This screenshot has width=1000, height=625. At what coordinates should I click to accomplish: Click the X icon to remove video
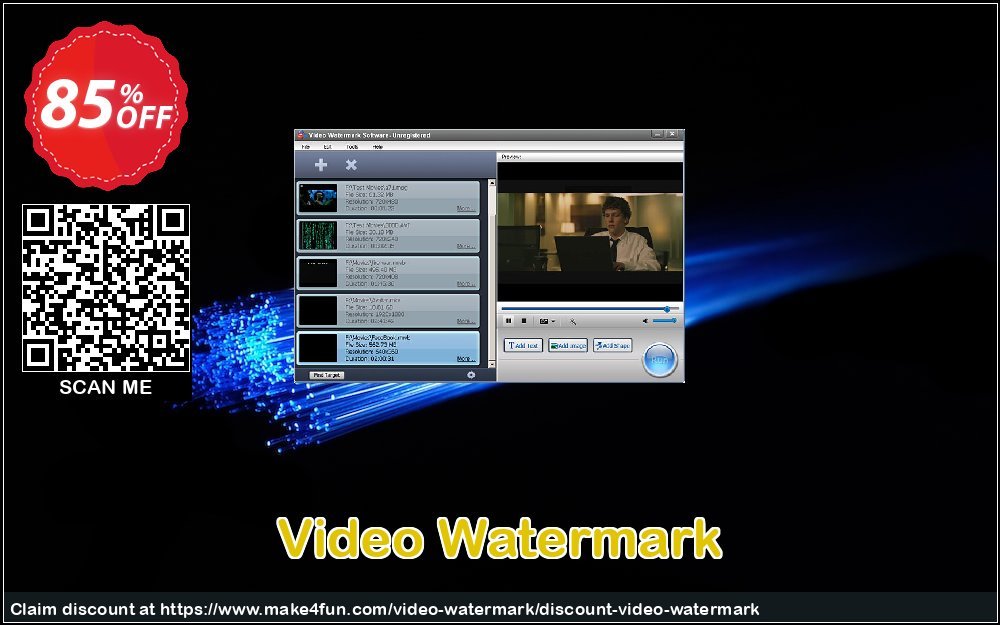351,165
